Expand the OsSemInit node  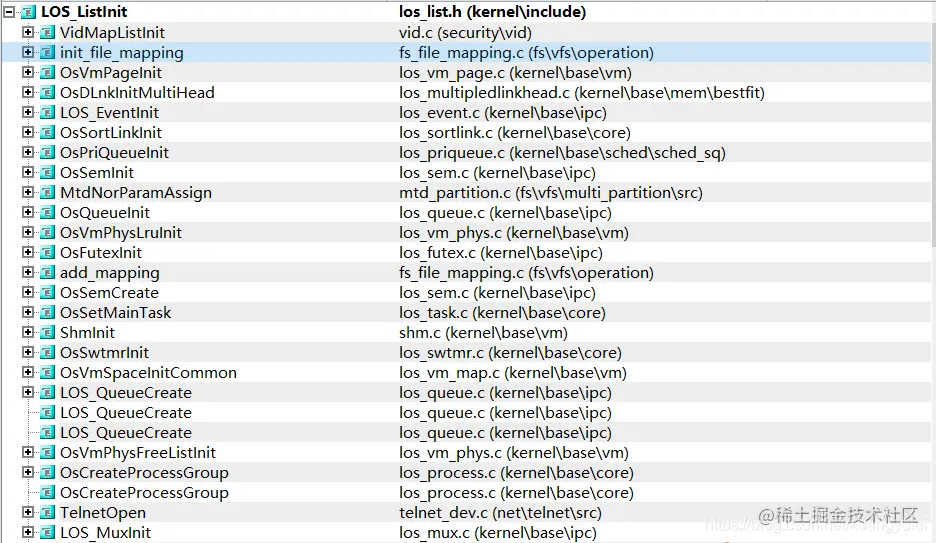27,172
